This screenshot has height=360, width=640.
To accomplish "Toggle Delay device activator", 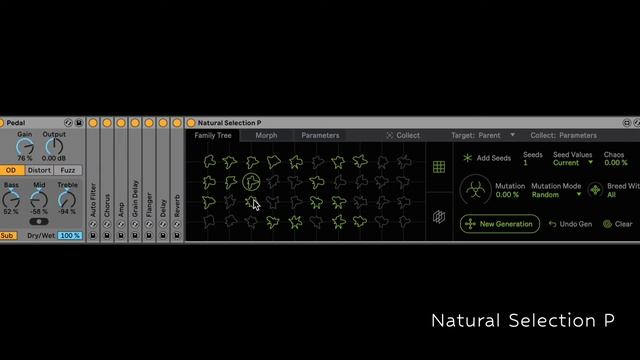I will click(163, 123).
